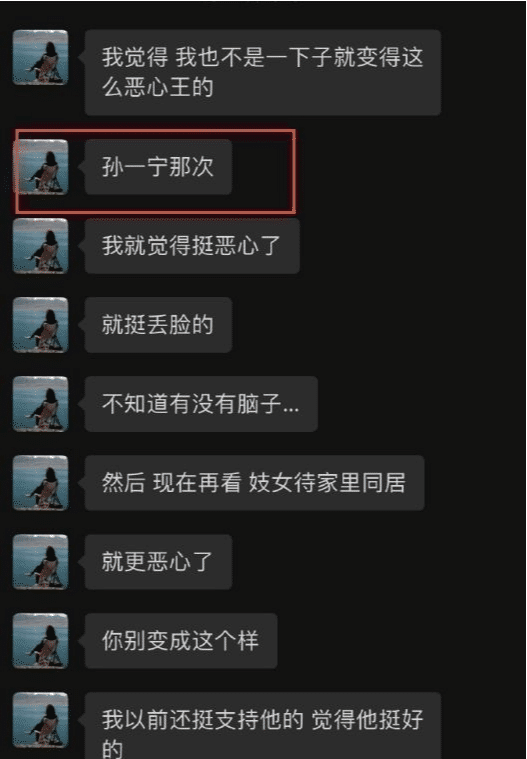Click avatar next to '就更恶心了' bubble
The width and height of the screenshot is (527, 759).
coord(40,562)
